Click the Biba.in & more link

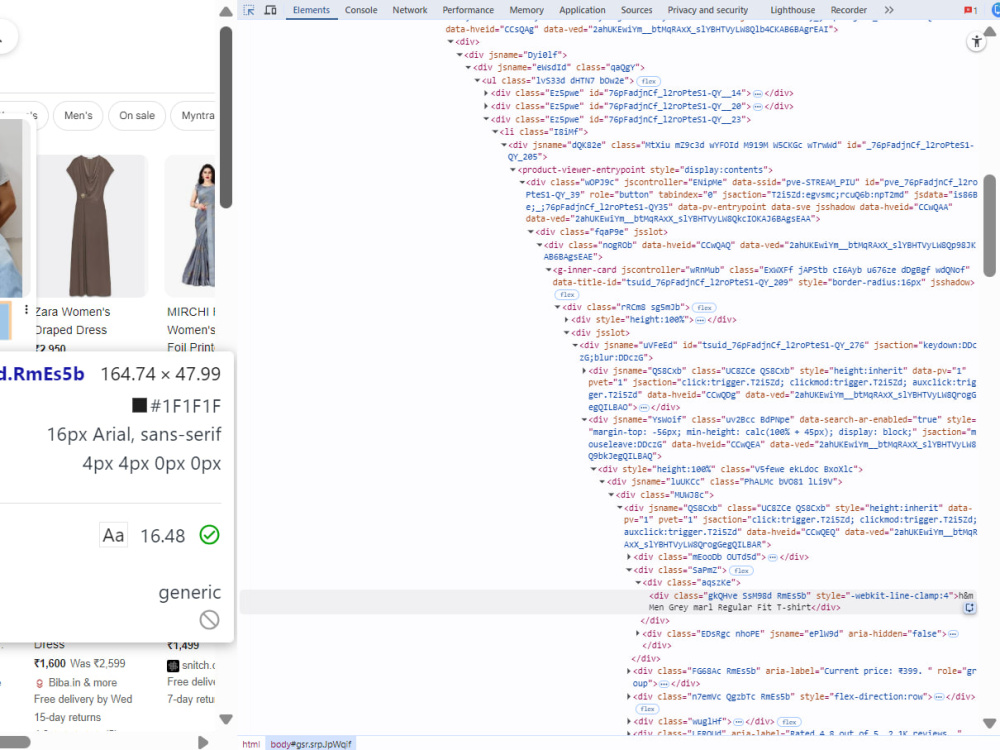point(82,683)
